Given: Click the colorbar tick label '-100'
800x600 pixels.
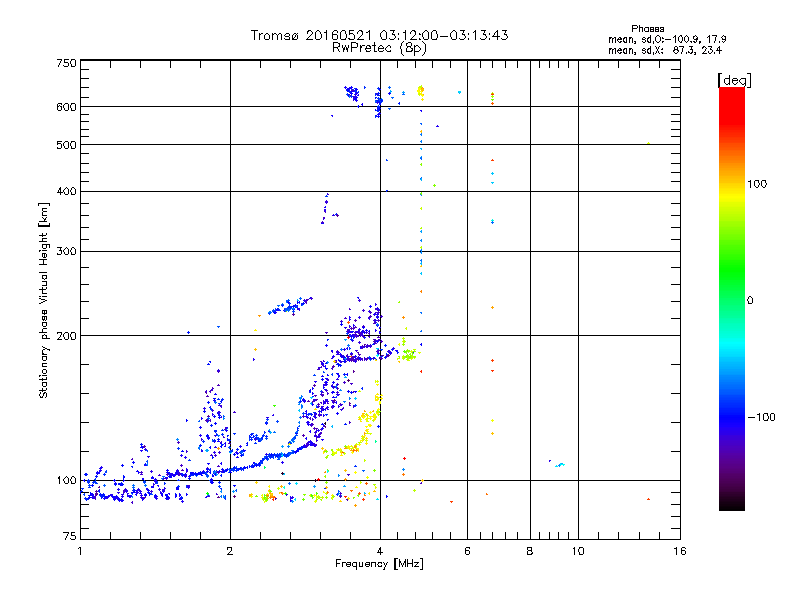Looking at the screenshot, I should [761, 417].
